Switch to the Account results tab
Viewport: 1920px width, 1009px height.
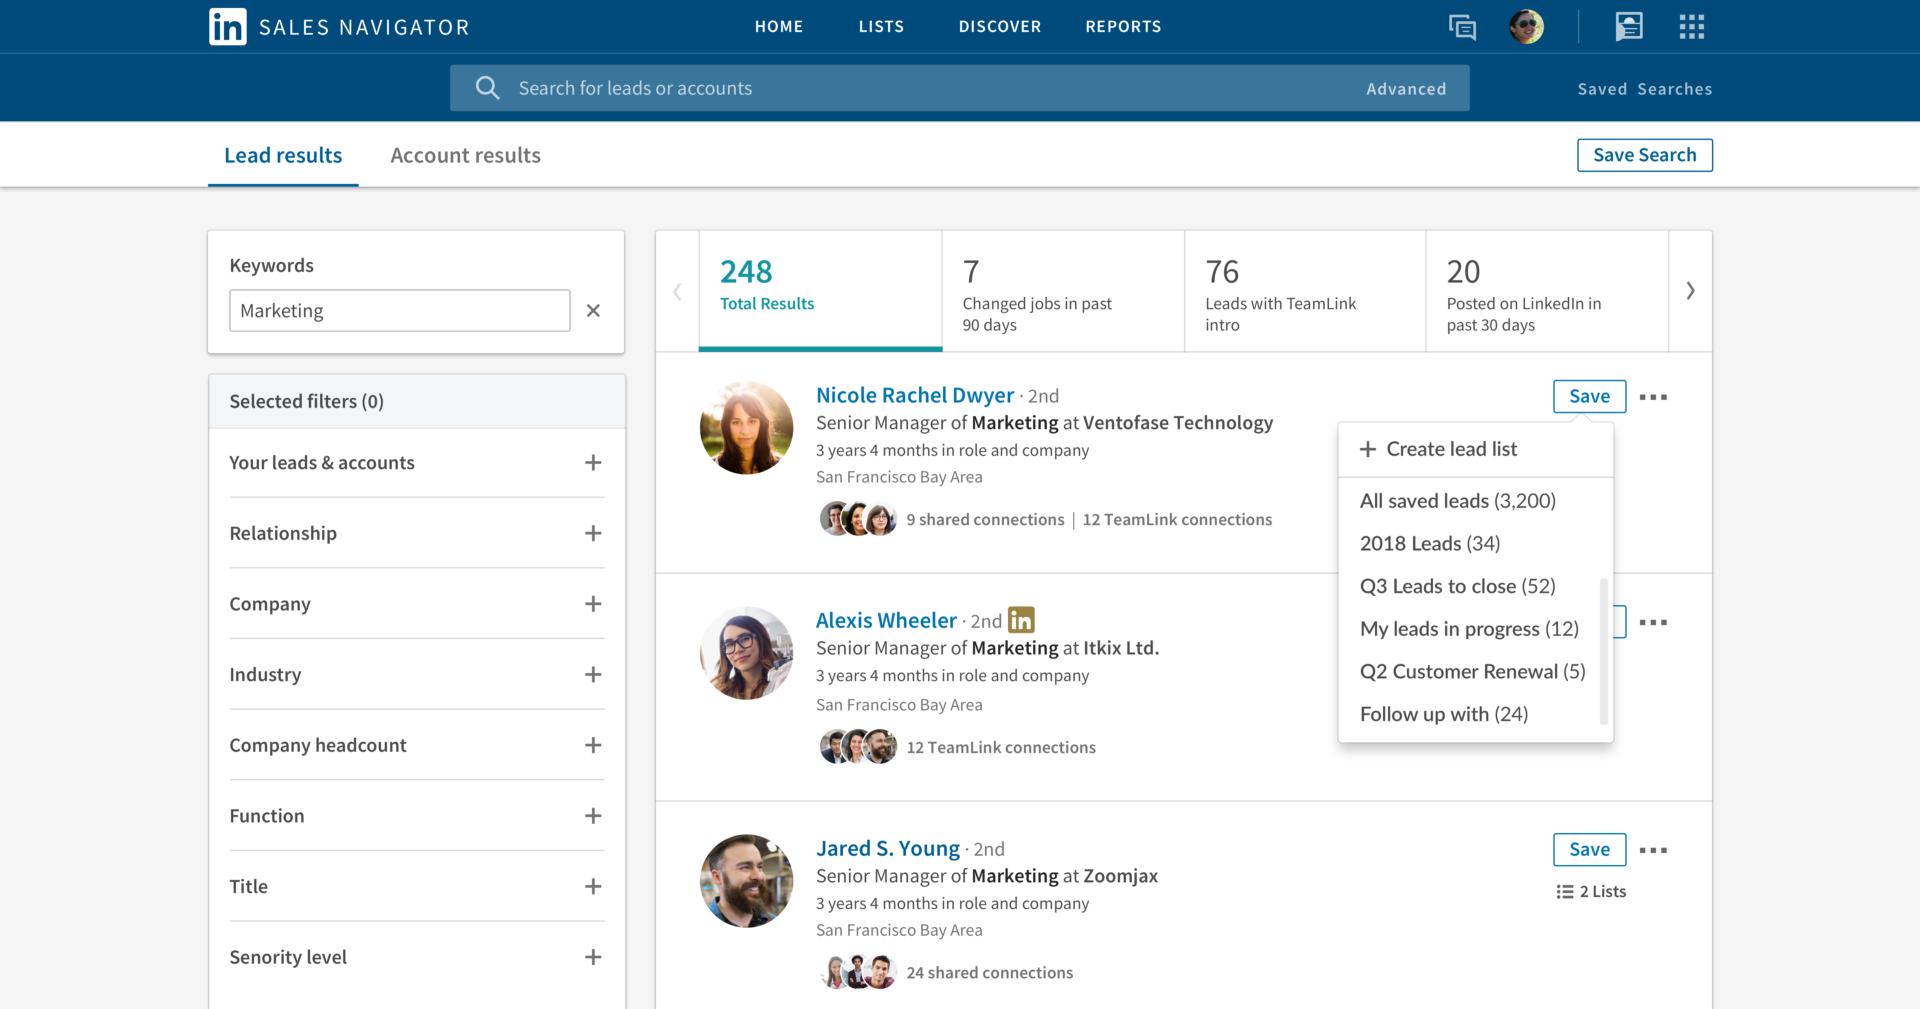tap(464, 155)
